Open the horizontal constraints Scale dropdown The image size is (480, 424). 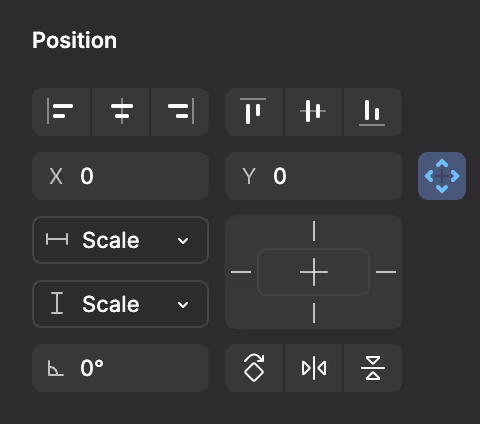coord(121,240)
